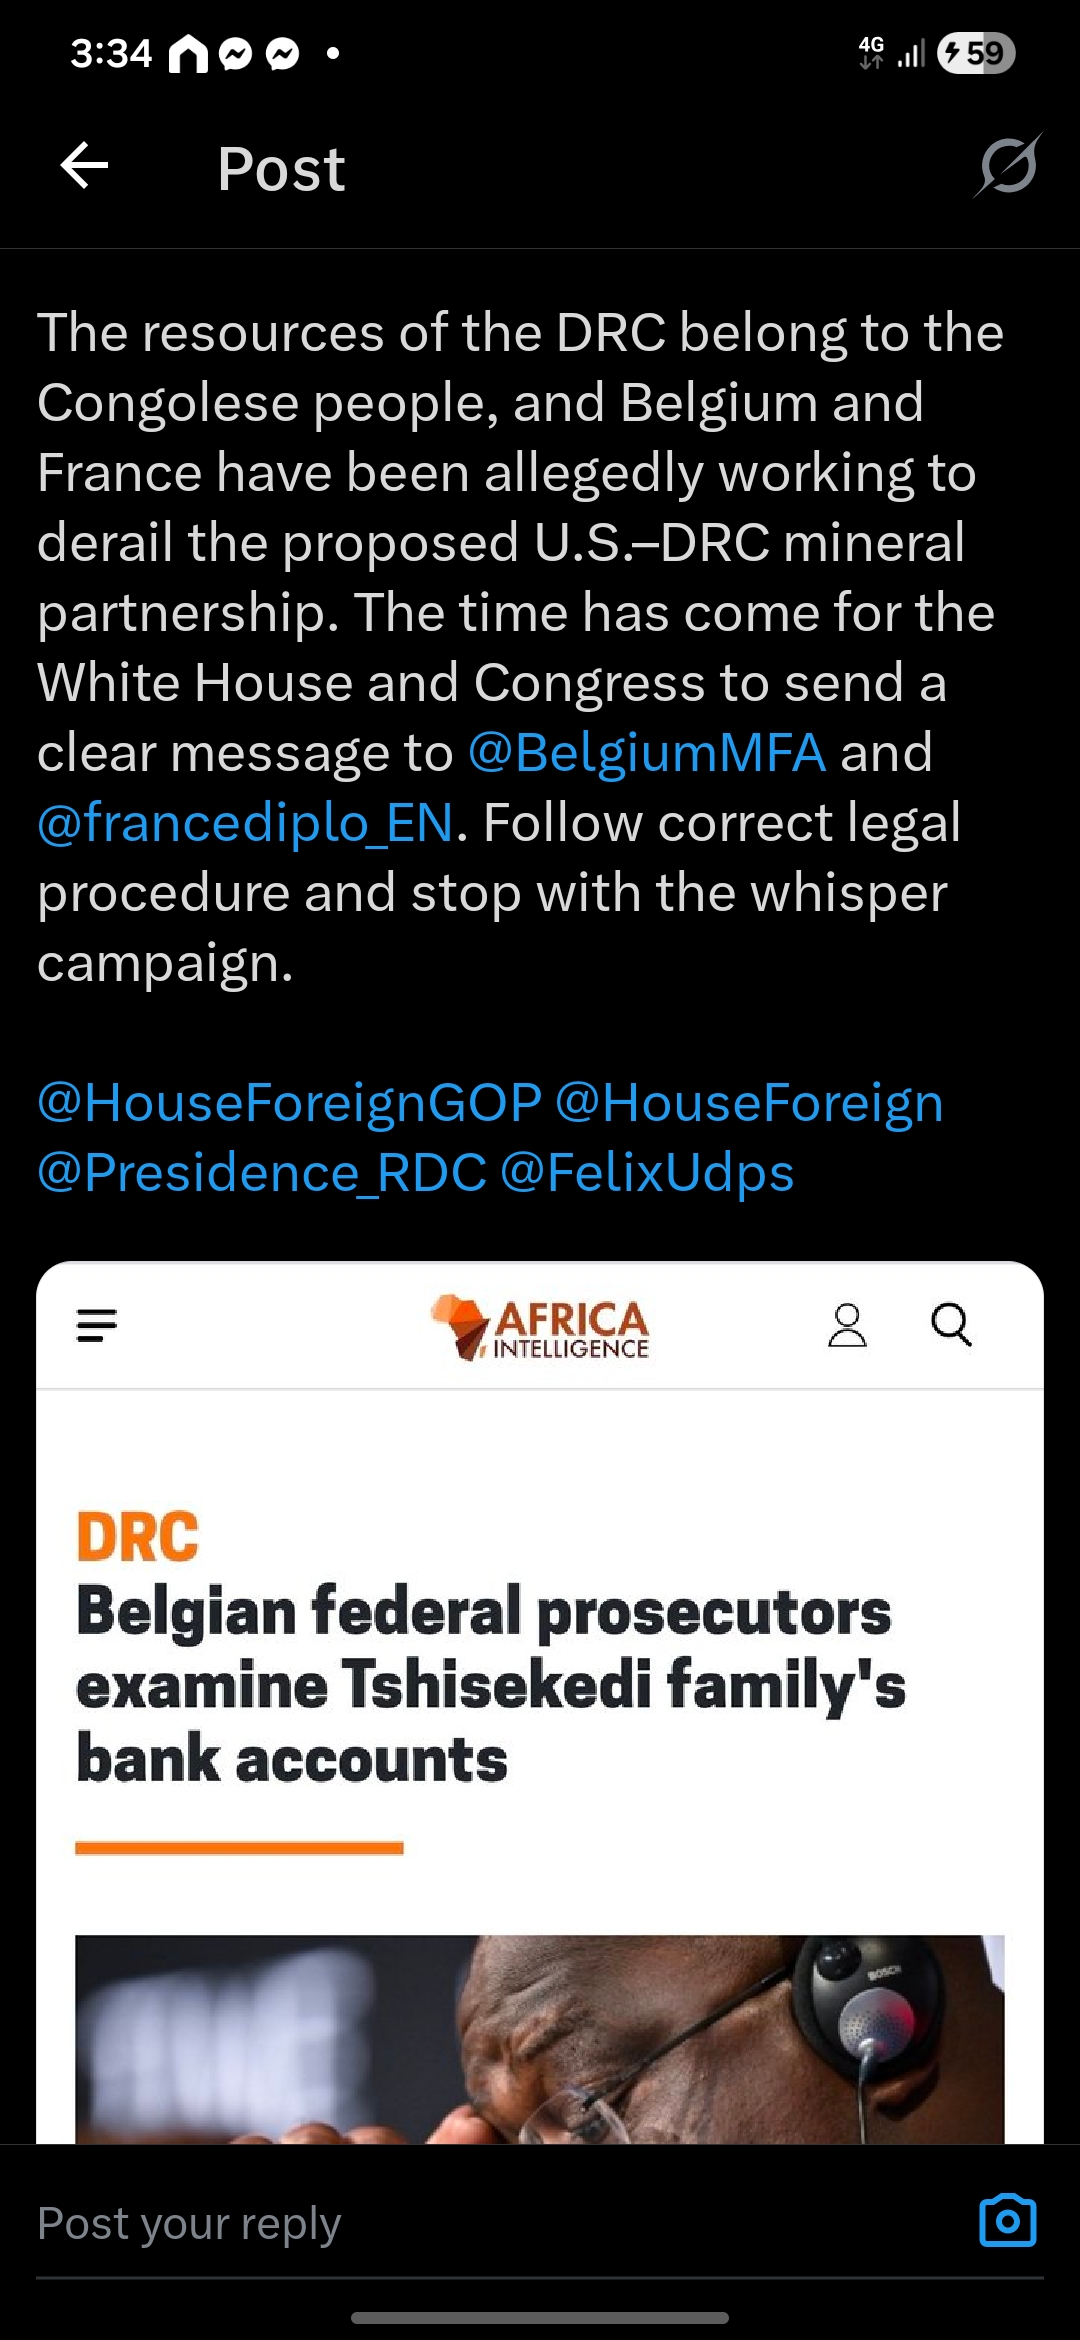Screen dimensions: 1080x2340
Task: Open the @francediplo_EN mention
Action: [x=246, y=823]
